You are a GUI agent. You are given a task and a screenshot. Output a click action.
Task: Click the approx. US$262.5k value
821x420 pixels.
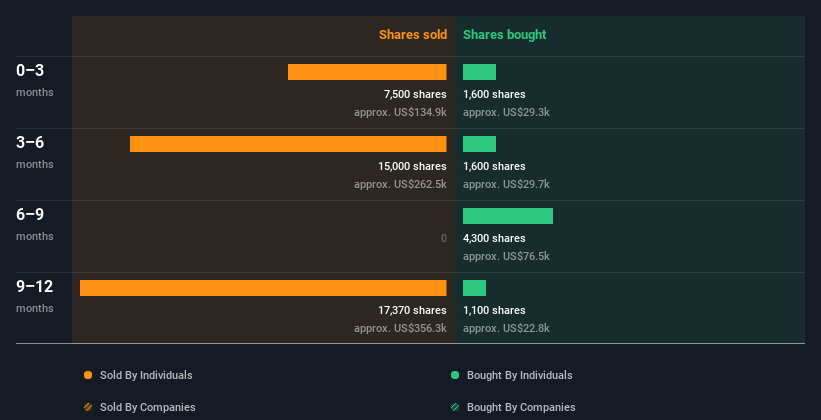pos(400,184)
